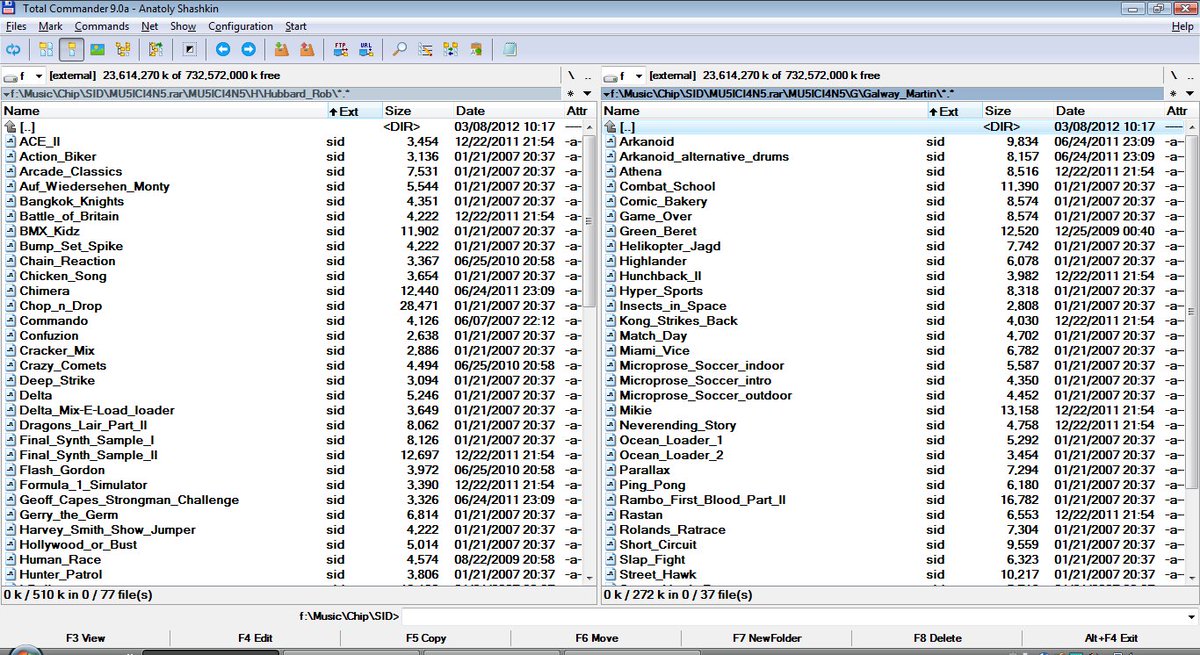Open right panel directory hotlist asterisk
The height and width of the screenshot is (655, 1200).
[x=1173, y=93]
